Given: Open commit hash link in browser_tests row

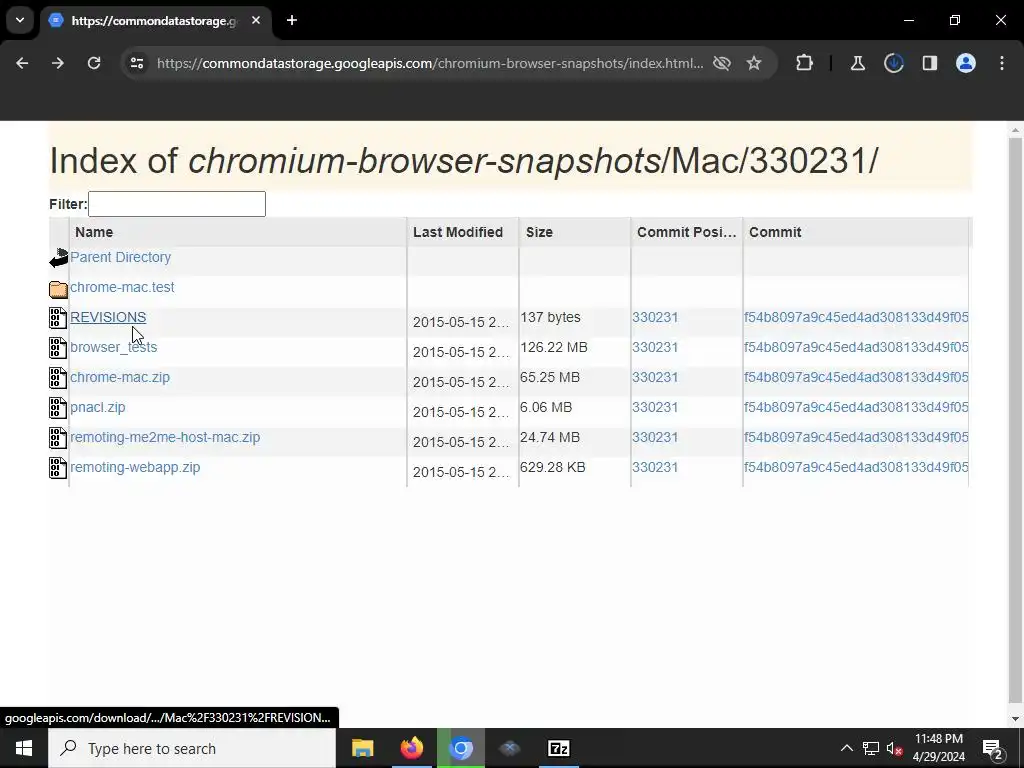Looking at the screenshot, I should pyautogui.click(x=856, y=347).
